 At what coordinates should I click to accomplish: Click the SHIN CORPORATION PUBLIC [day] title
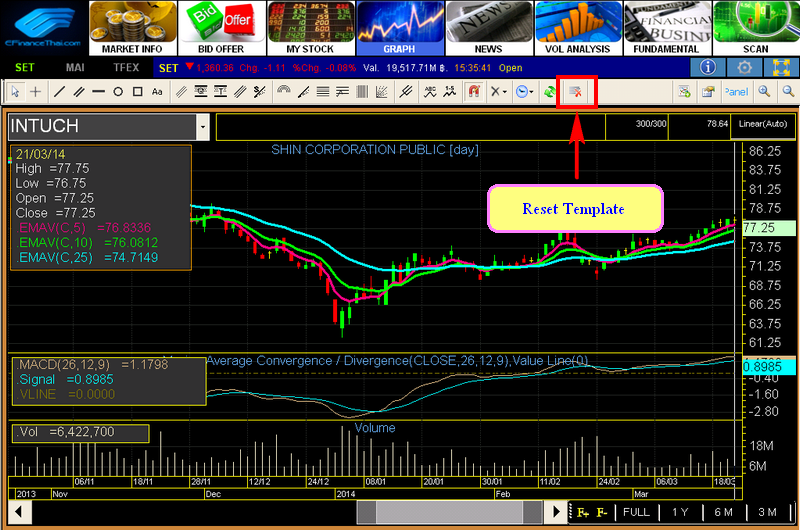coord(374,150)
